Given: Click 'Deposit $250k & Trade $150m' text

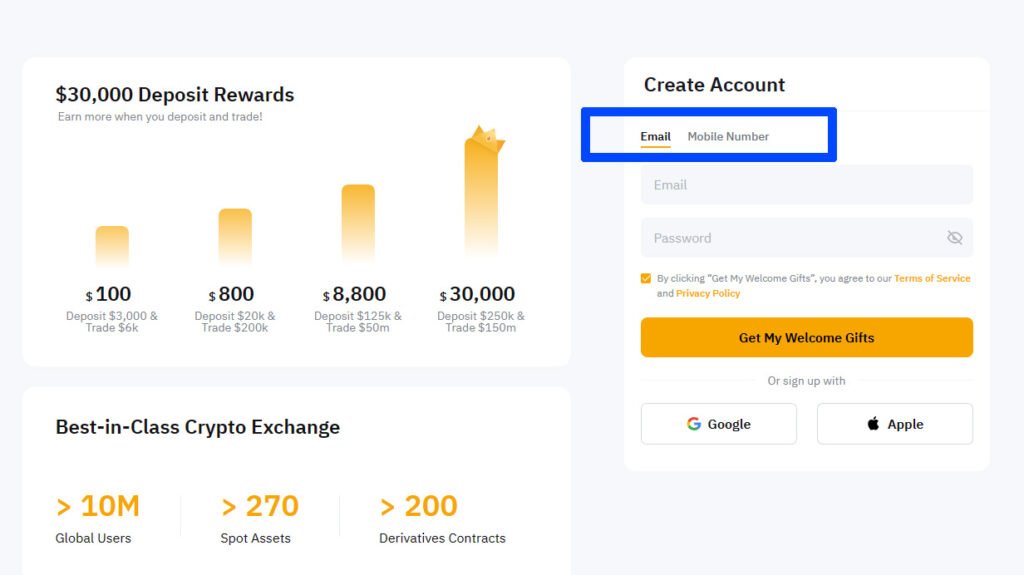Looking at the screenshot, I should pos(481,321).
